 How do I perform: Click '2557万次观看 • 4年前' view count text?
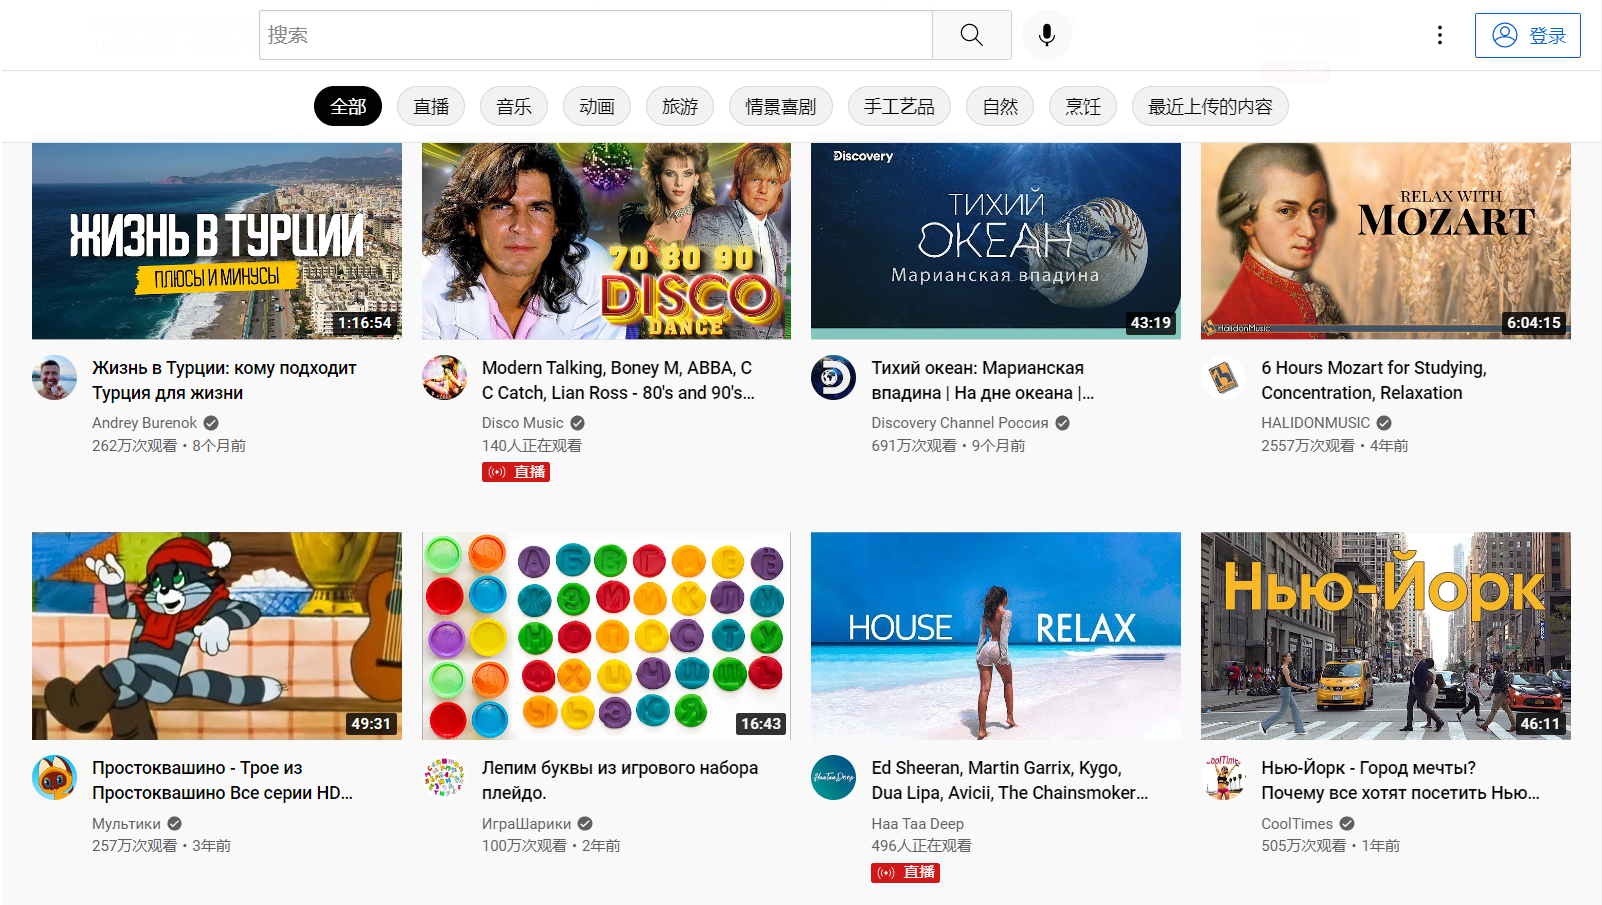pyautogui.click(x=1334, y=446)
